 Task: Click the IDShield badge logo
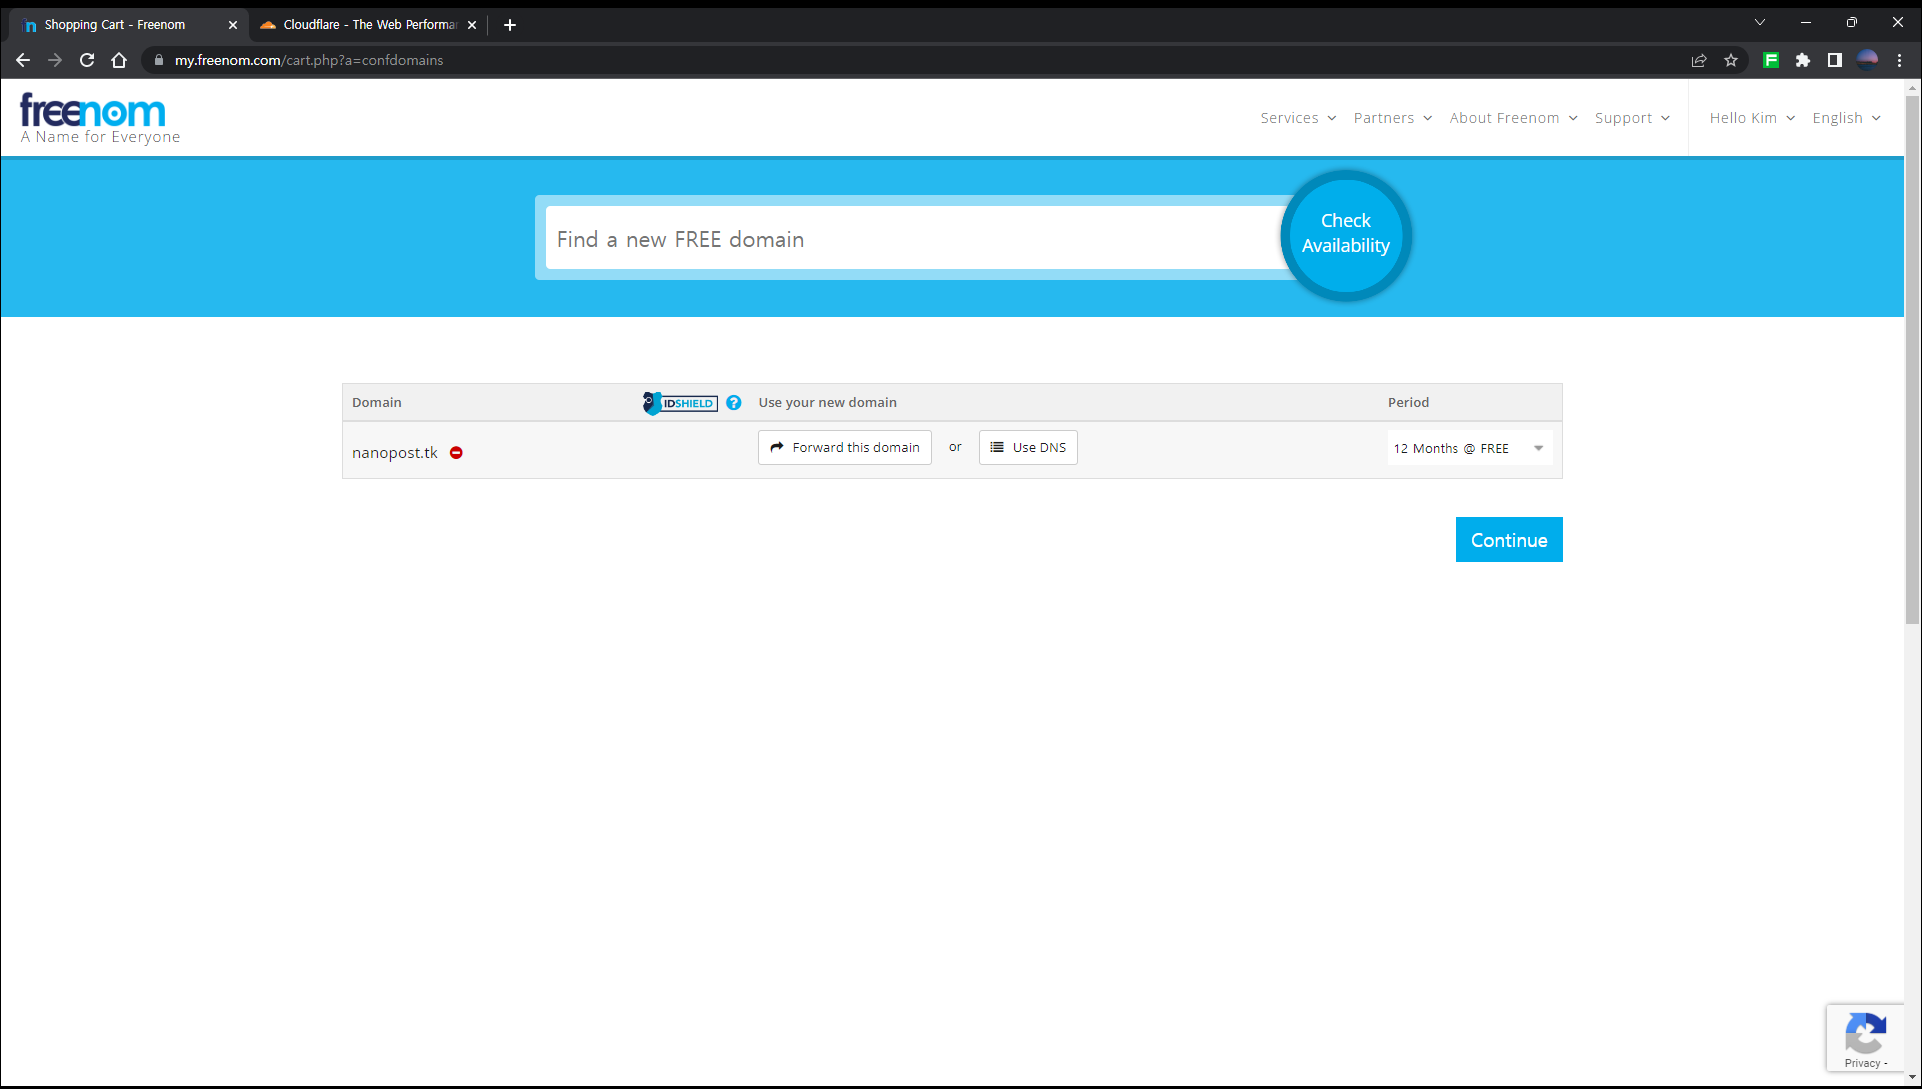680,403
